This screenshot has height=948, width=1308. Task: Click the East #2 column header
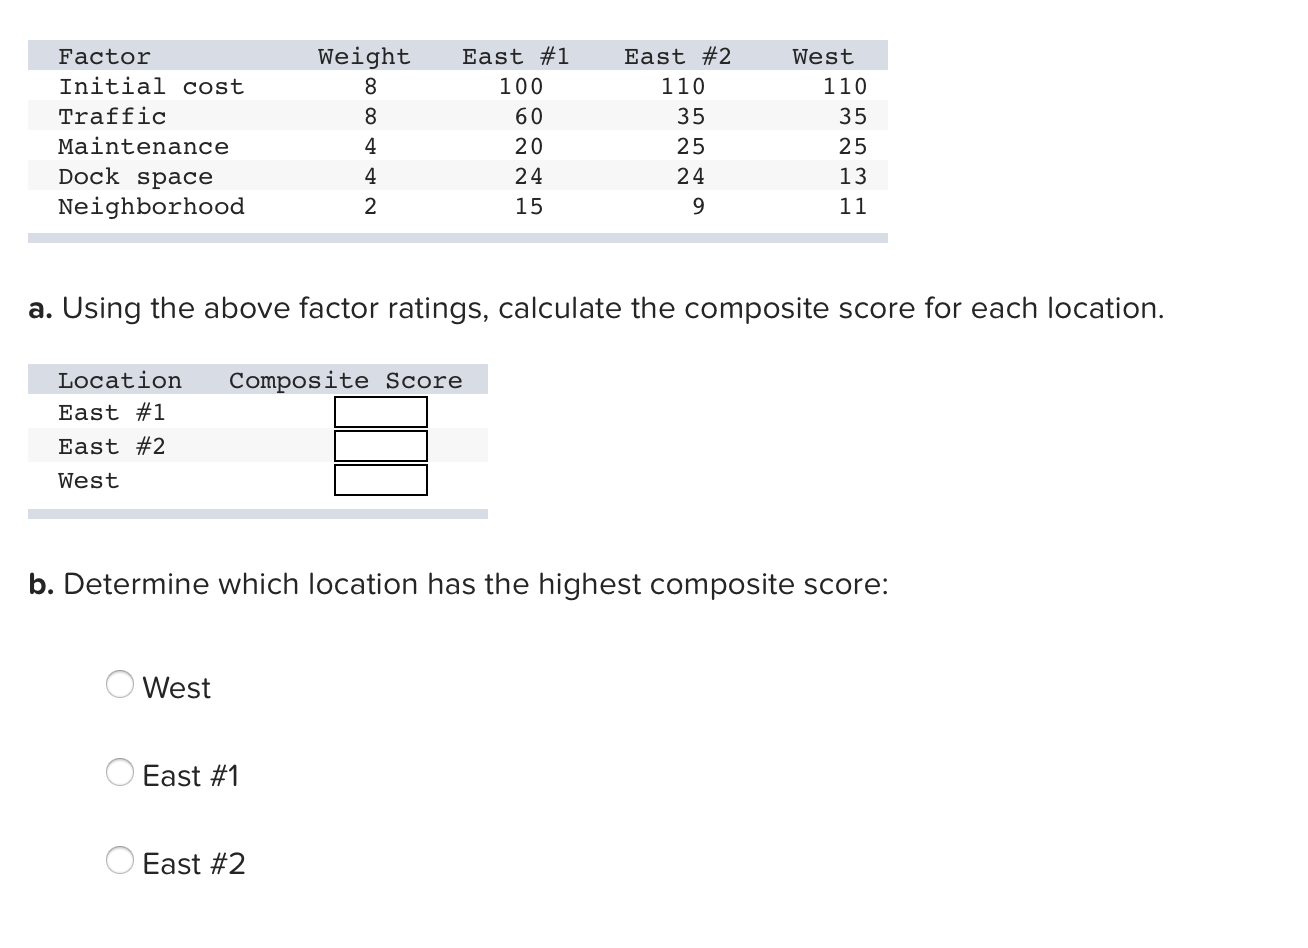(678, 56)
